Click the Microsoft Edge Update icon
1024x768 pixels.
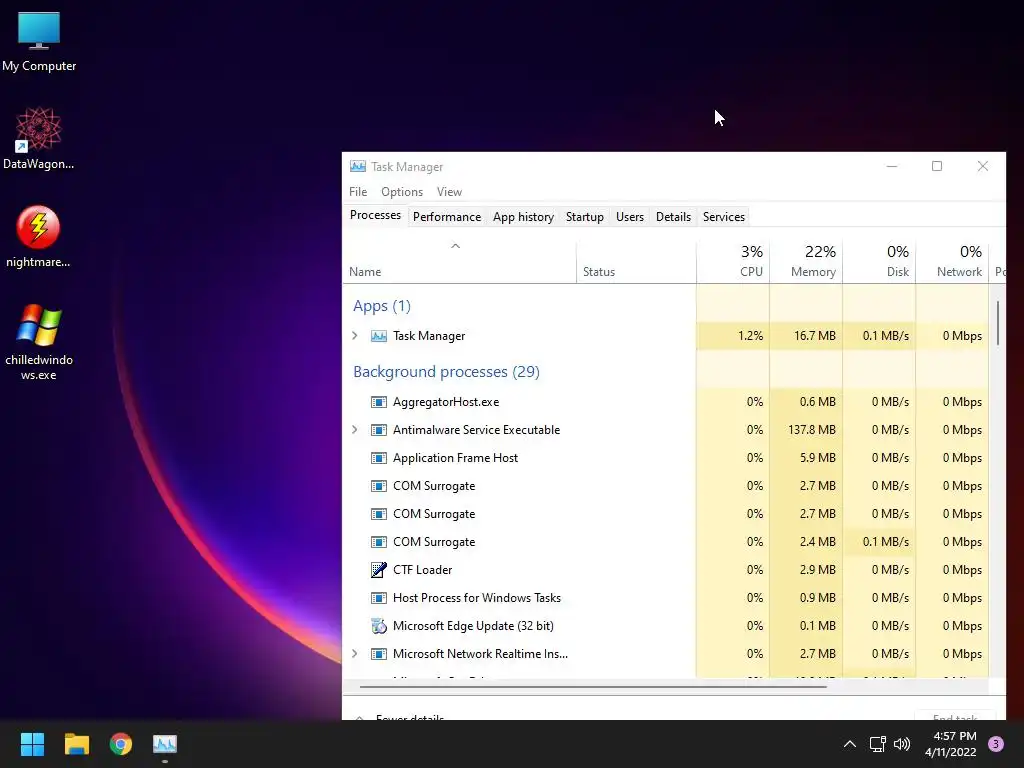point(379,626)
